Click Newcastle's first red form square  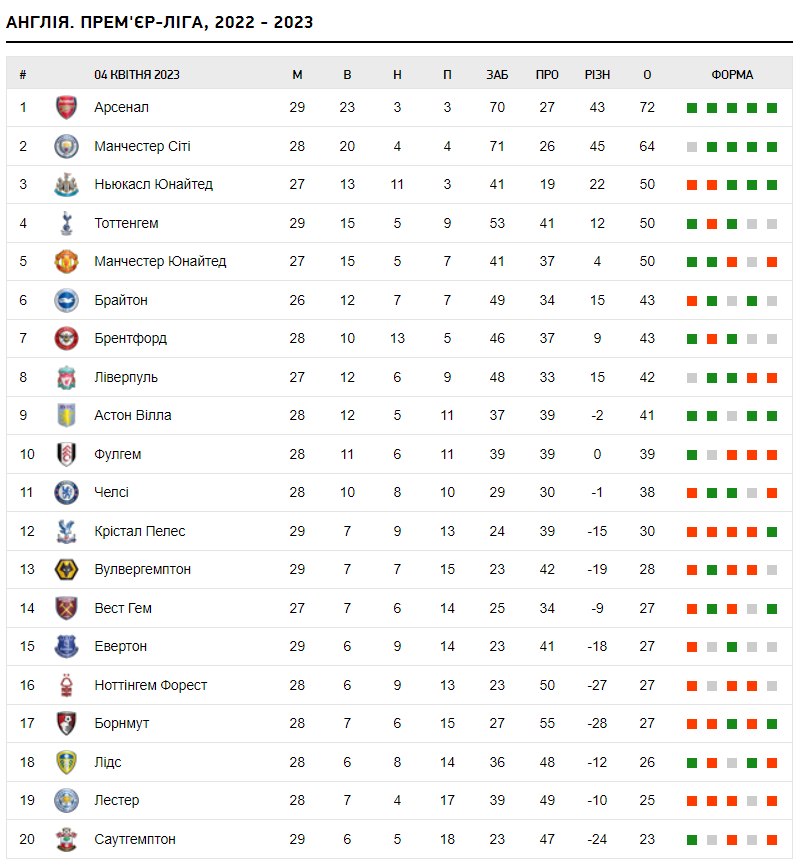(x=692, y=185)
